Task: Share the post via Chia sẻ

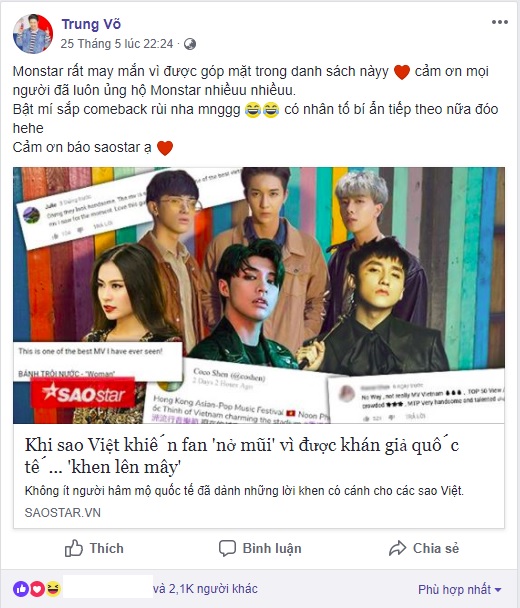Action: click(x=424, y=548)
